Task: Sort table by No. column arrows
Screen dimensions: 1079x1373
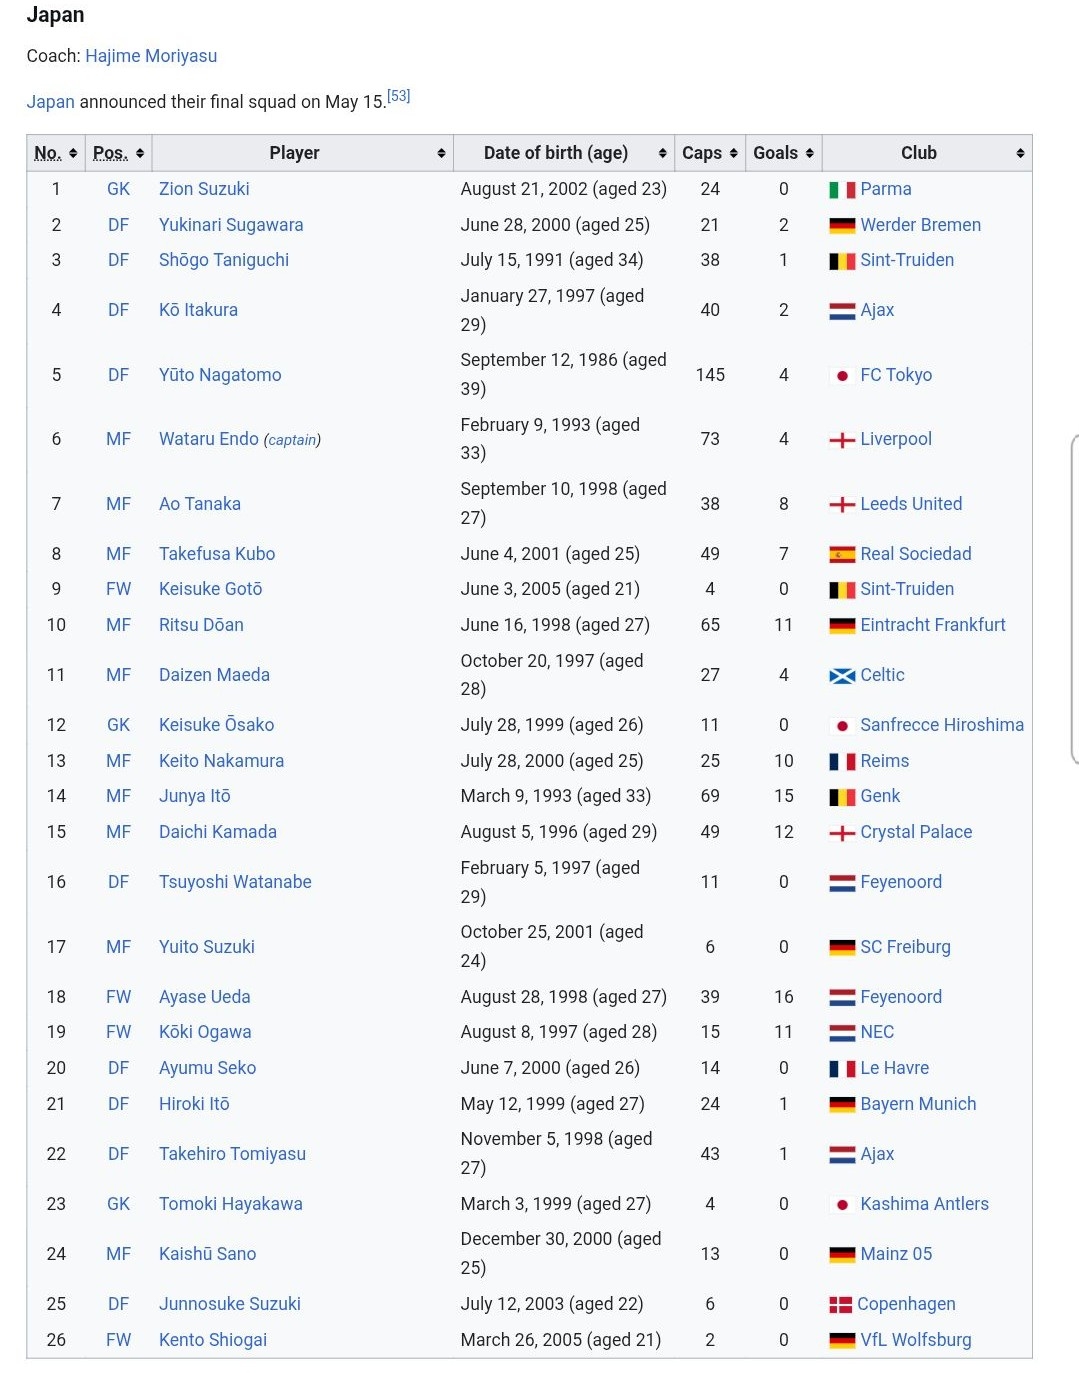Action: pos(73,153)
